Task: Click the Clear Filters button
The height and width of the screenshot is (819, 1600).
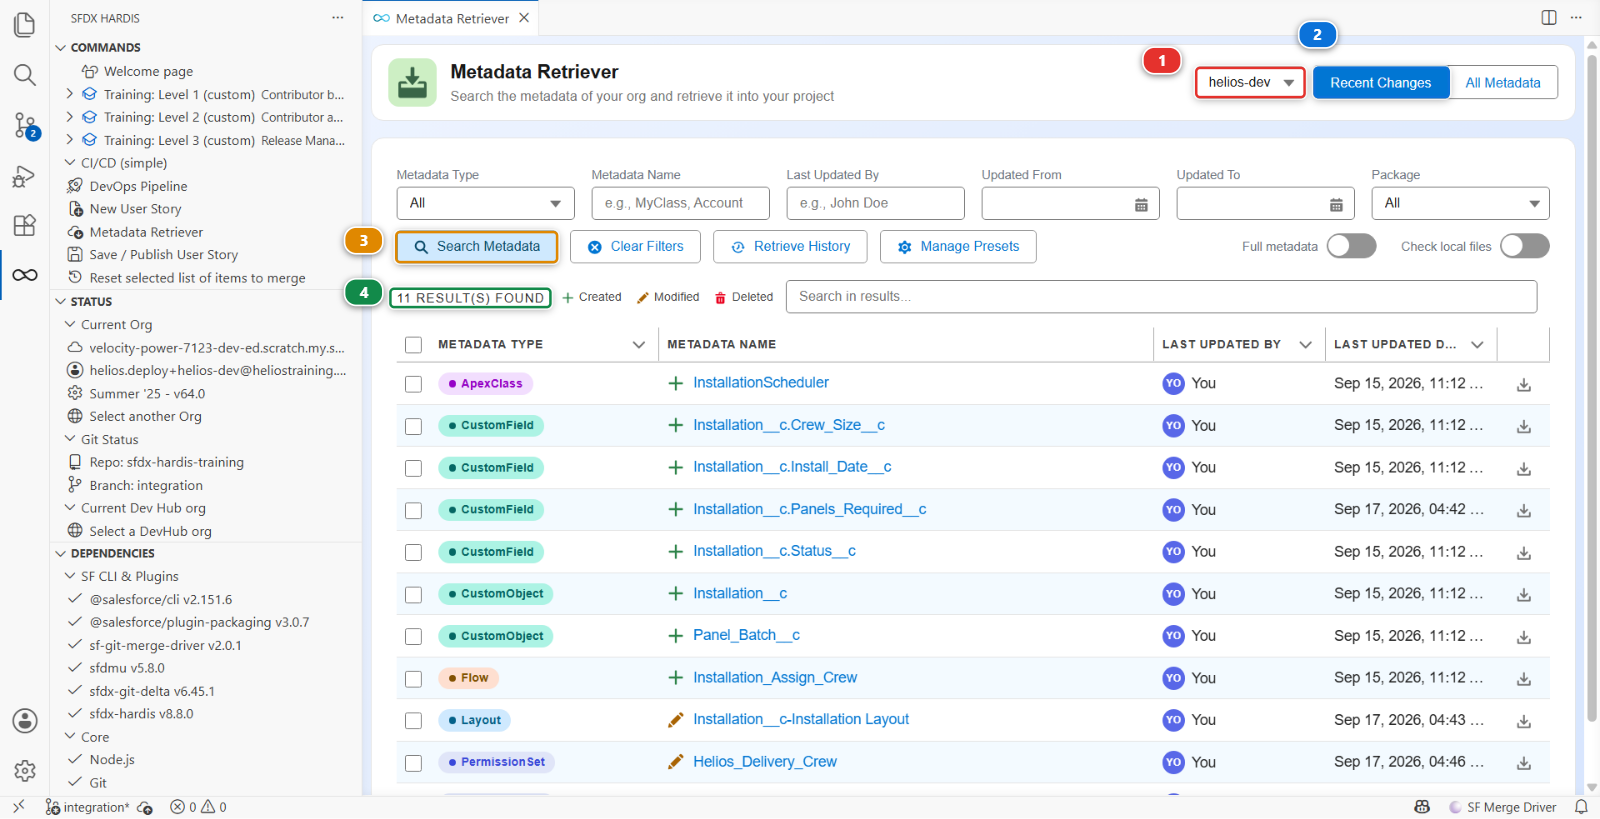Action: click(635, 247)
